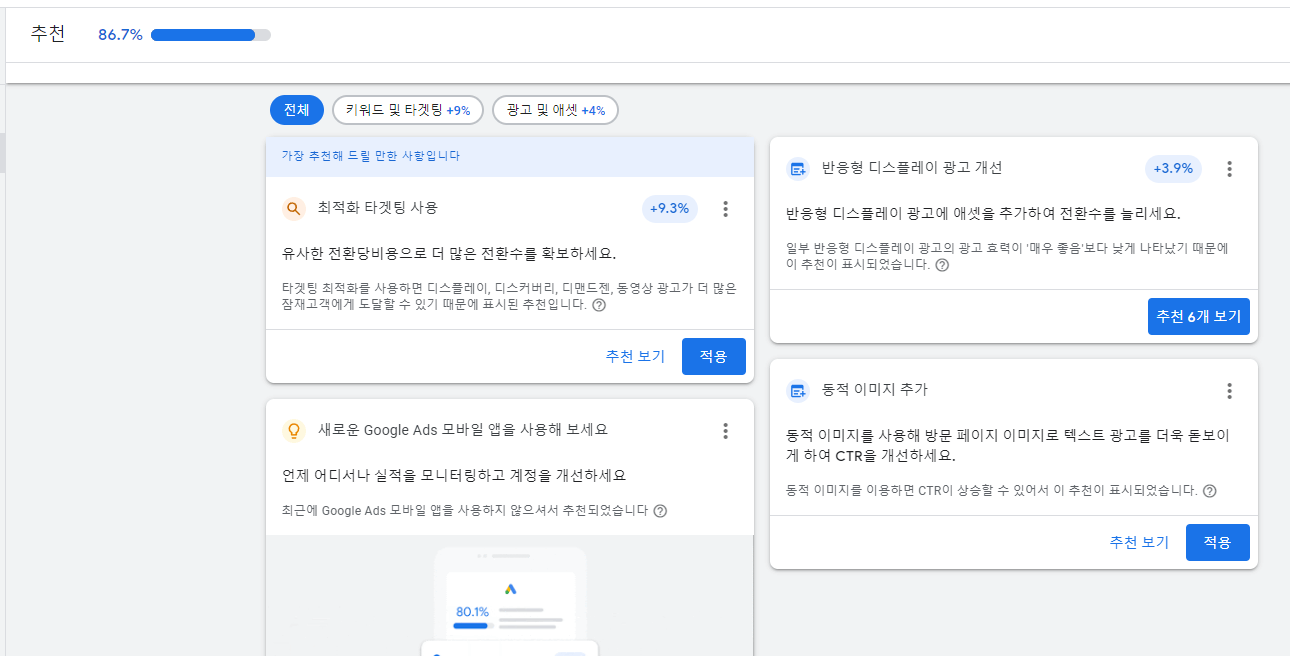Click help icon in 모바일 앱 card description
This screenshot has width=1290, height=656.
(x=660, y=511)
